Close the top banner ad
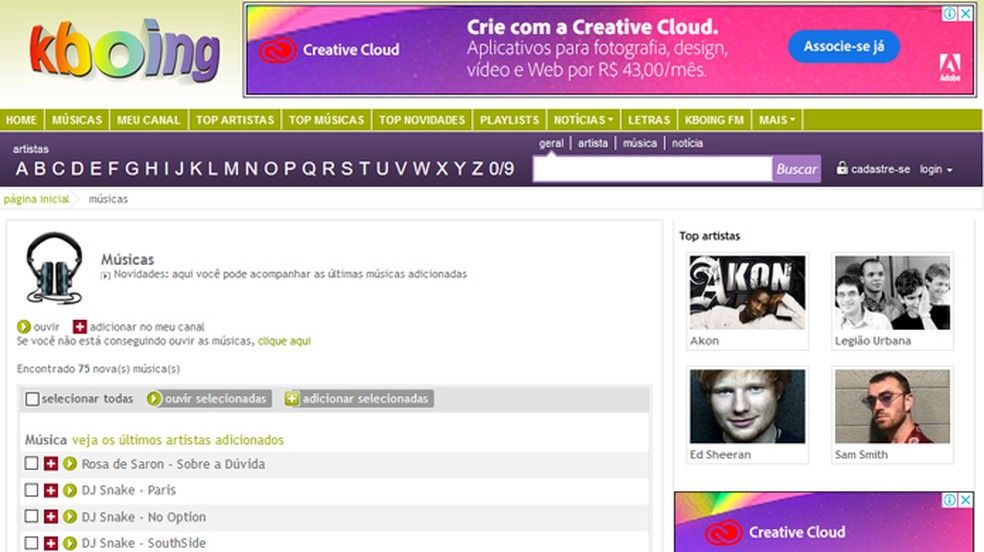 (966, 13)
